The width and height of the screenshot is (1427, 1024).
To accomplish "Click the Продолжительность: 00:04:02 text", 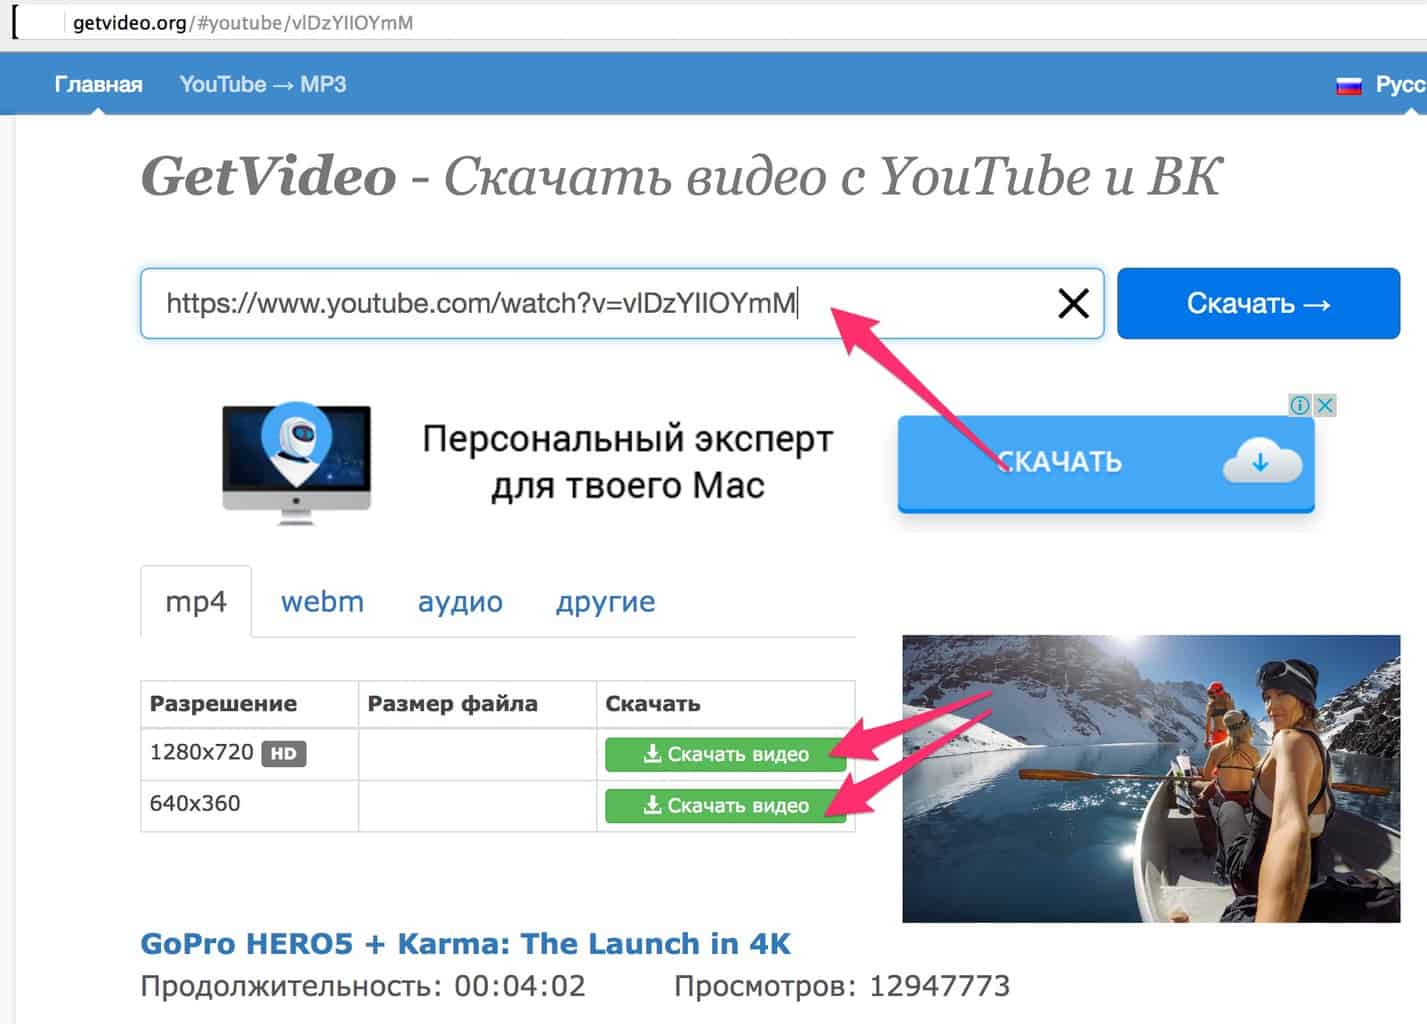I will point(363,986).
